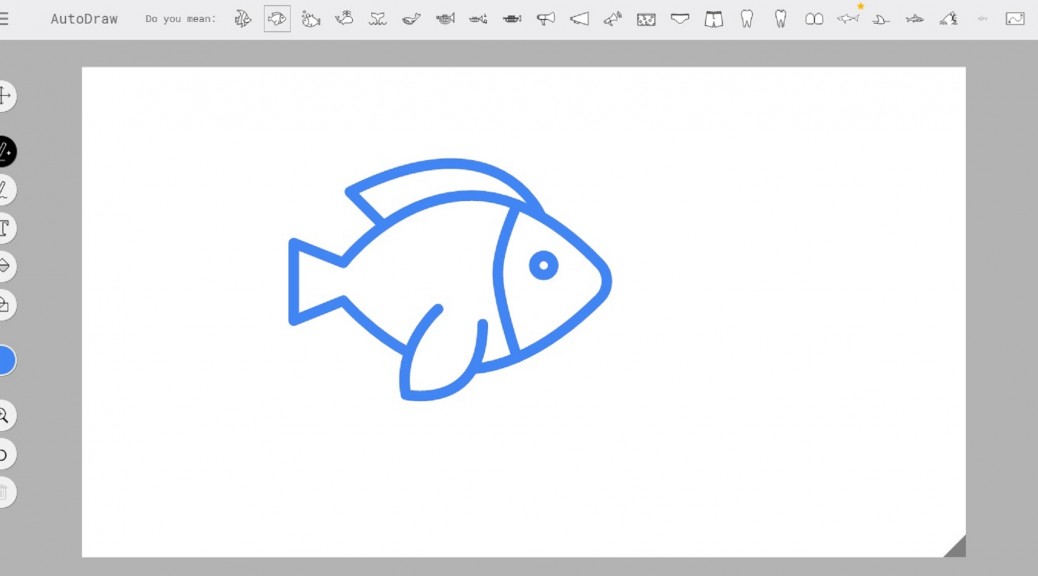Pick the trumpet suggestion

pyautogui.click(x=445, y=17)
